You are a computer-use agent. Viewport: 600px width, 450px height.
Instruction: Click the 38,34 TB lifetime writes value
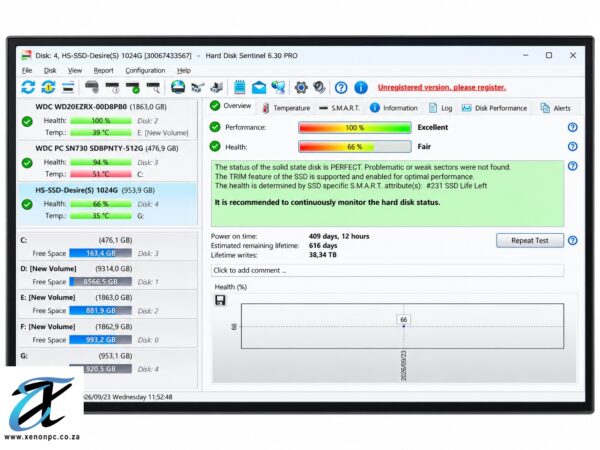[x=323, y=255]
